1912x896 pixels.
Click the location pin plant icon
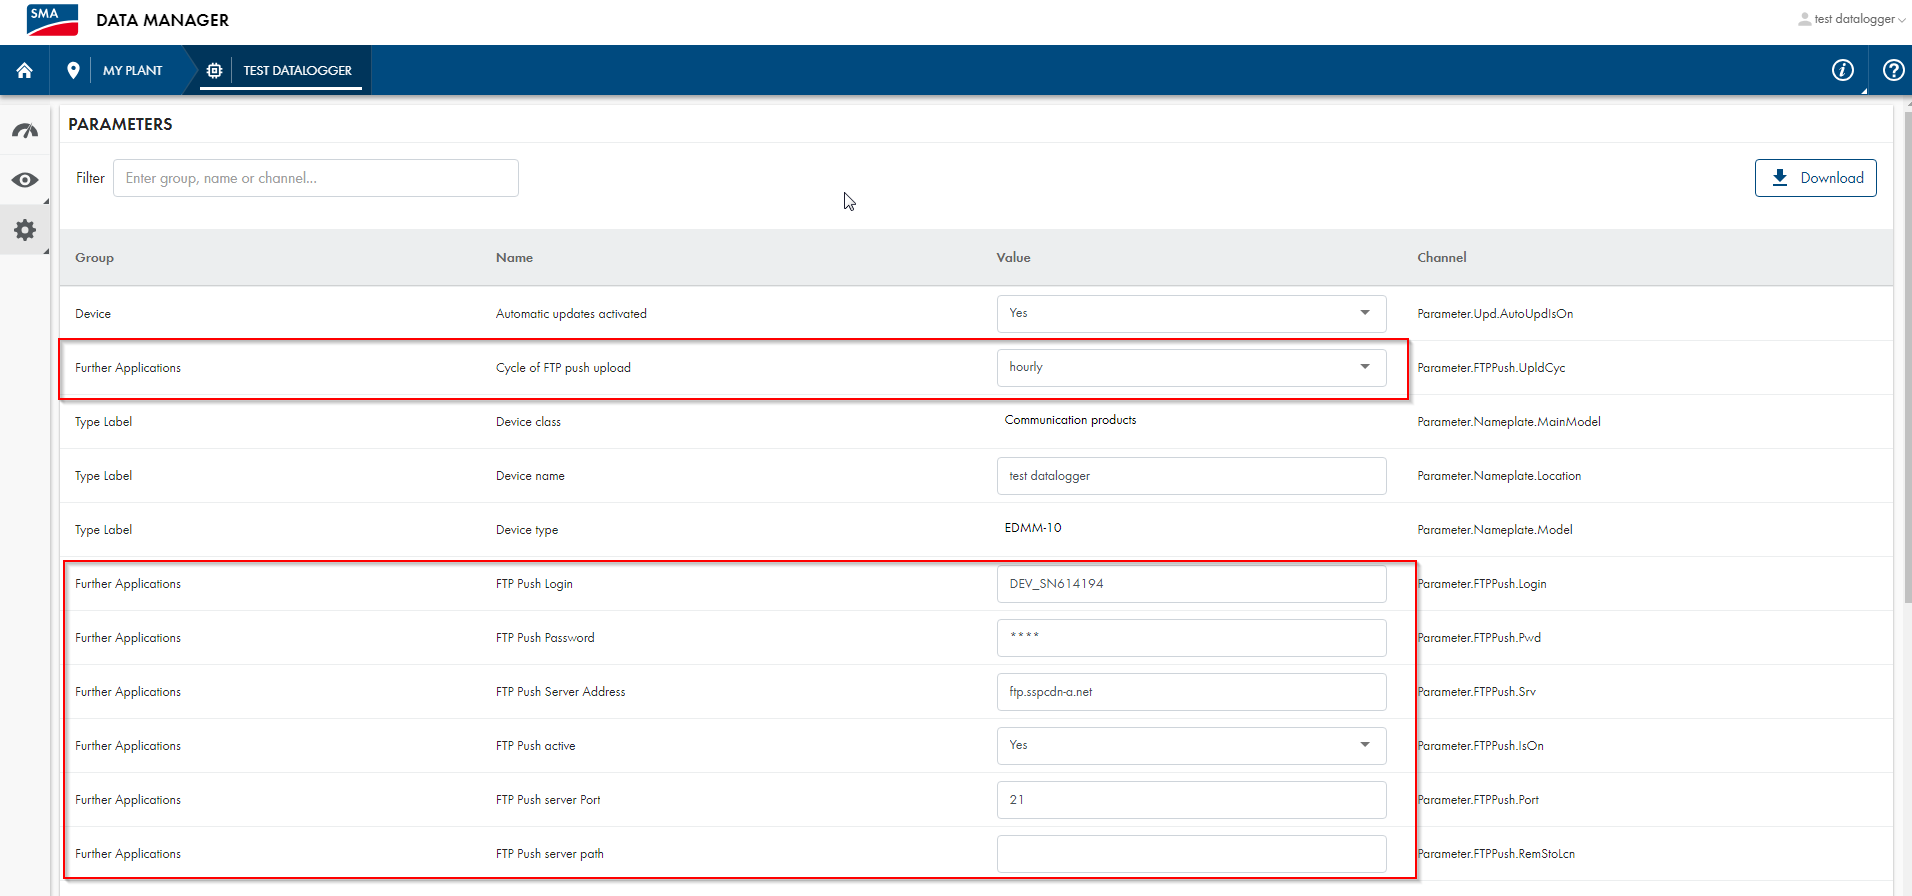73,70
